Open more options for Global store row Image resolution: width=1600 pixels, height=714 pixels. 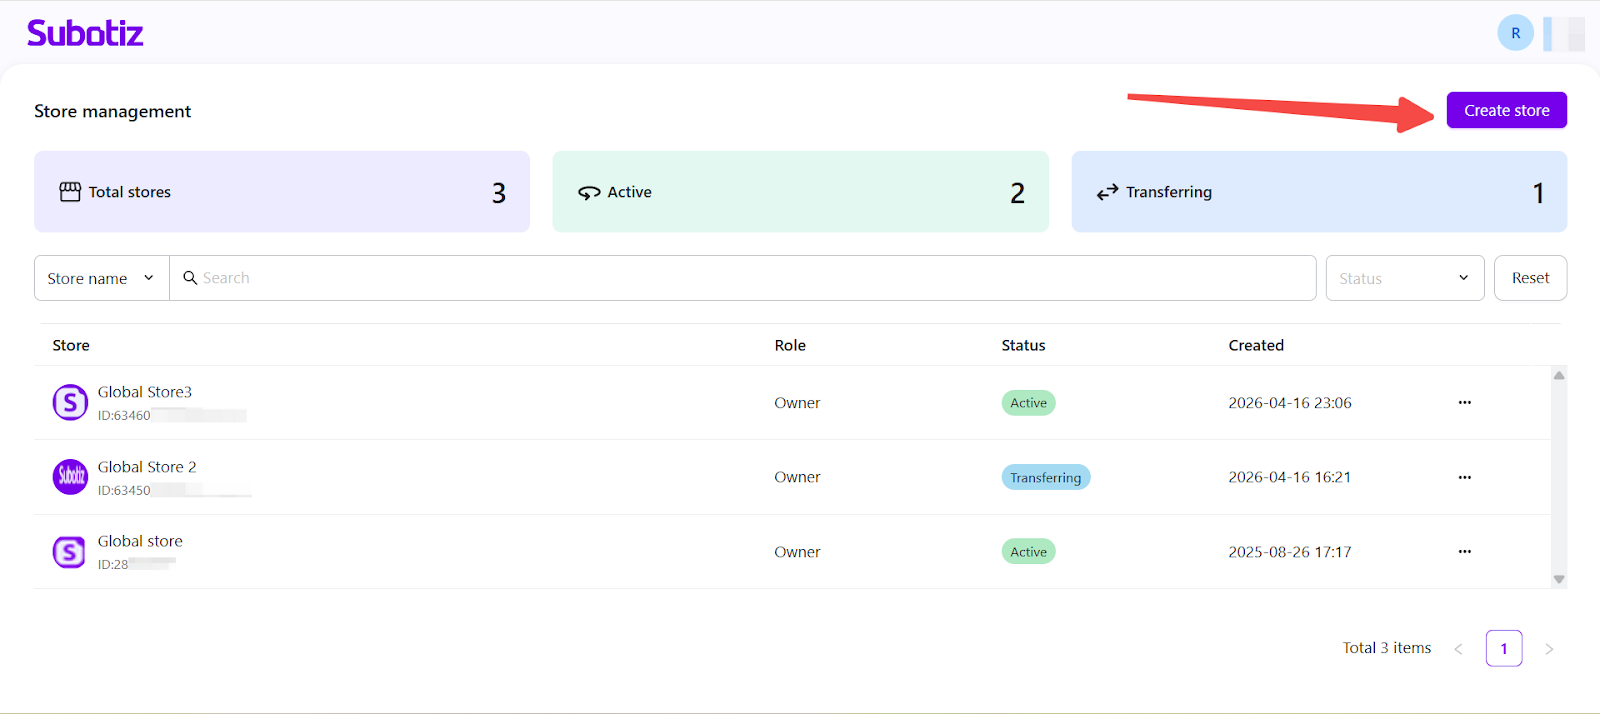click(x=1464, y=552)
